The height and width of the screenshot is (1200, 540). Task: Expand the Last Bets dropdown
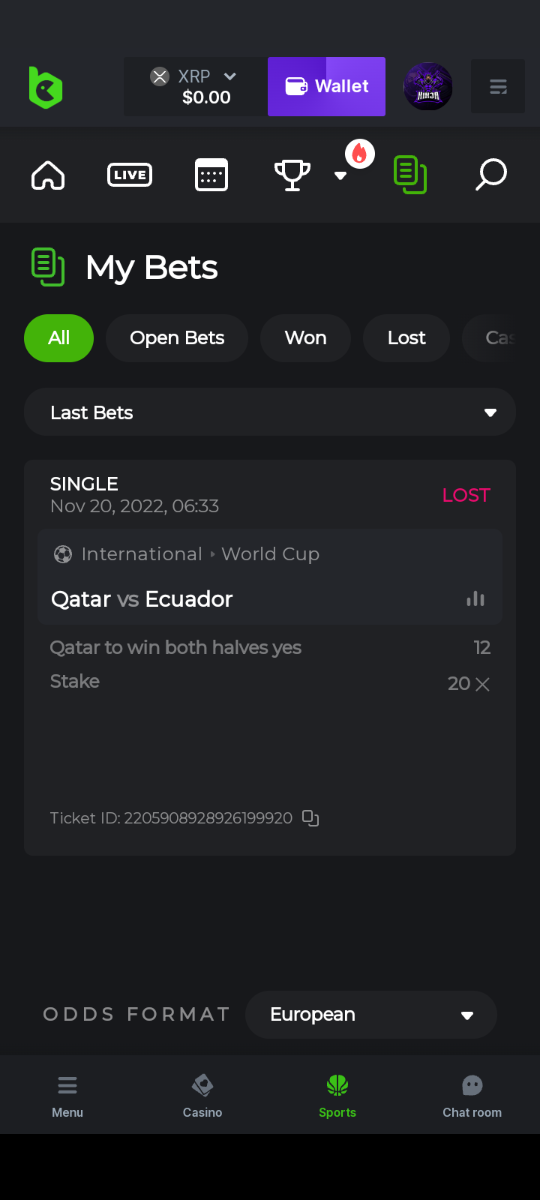pos(270,413)
